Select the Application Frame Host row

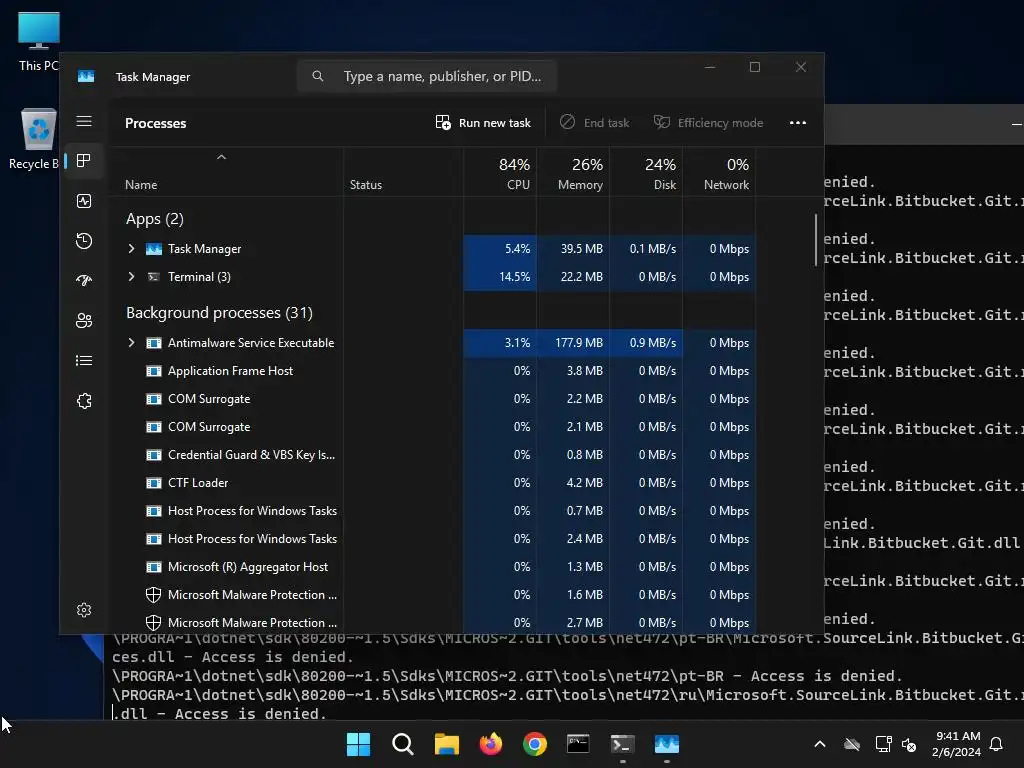coord(433,371)
